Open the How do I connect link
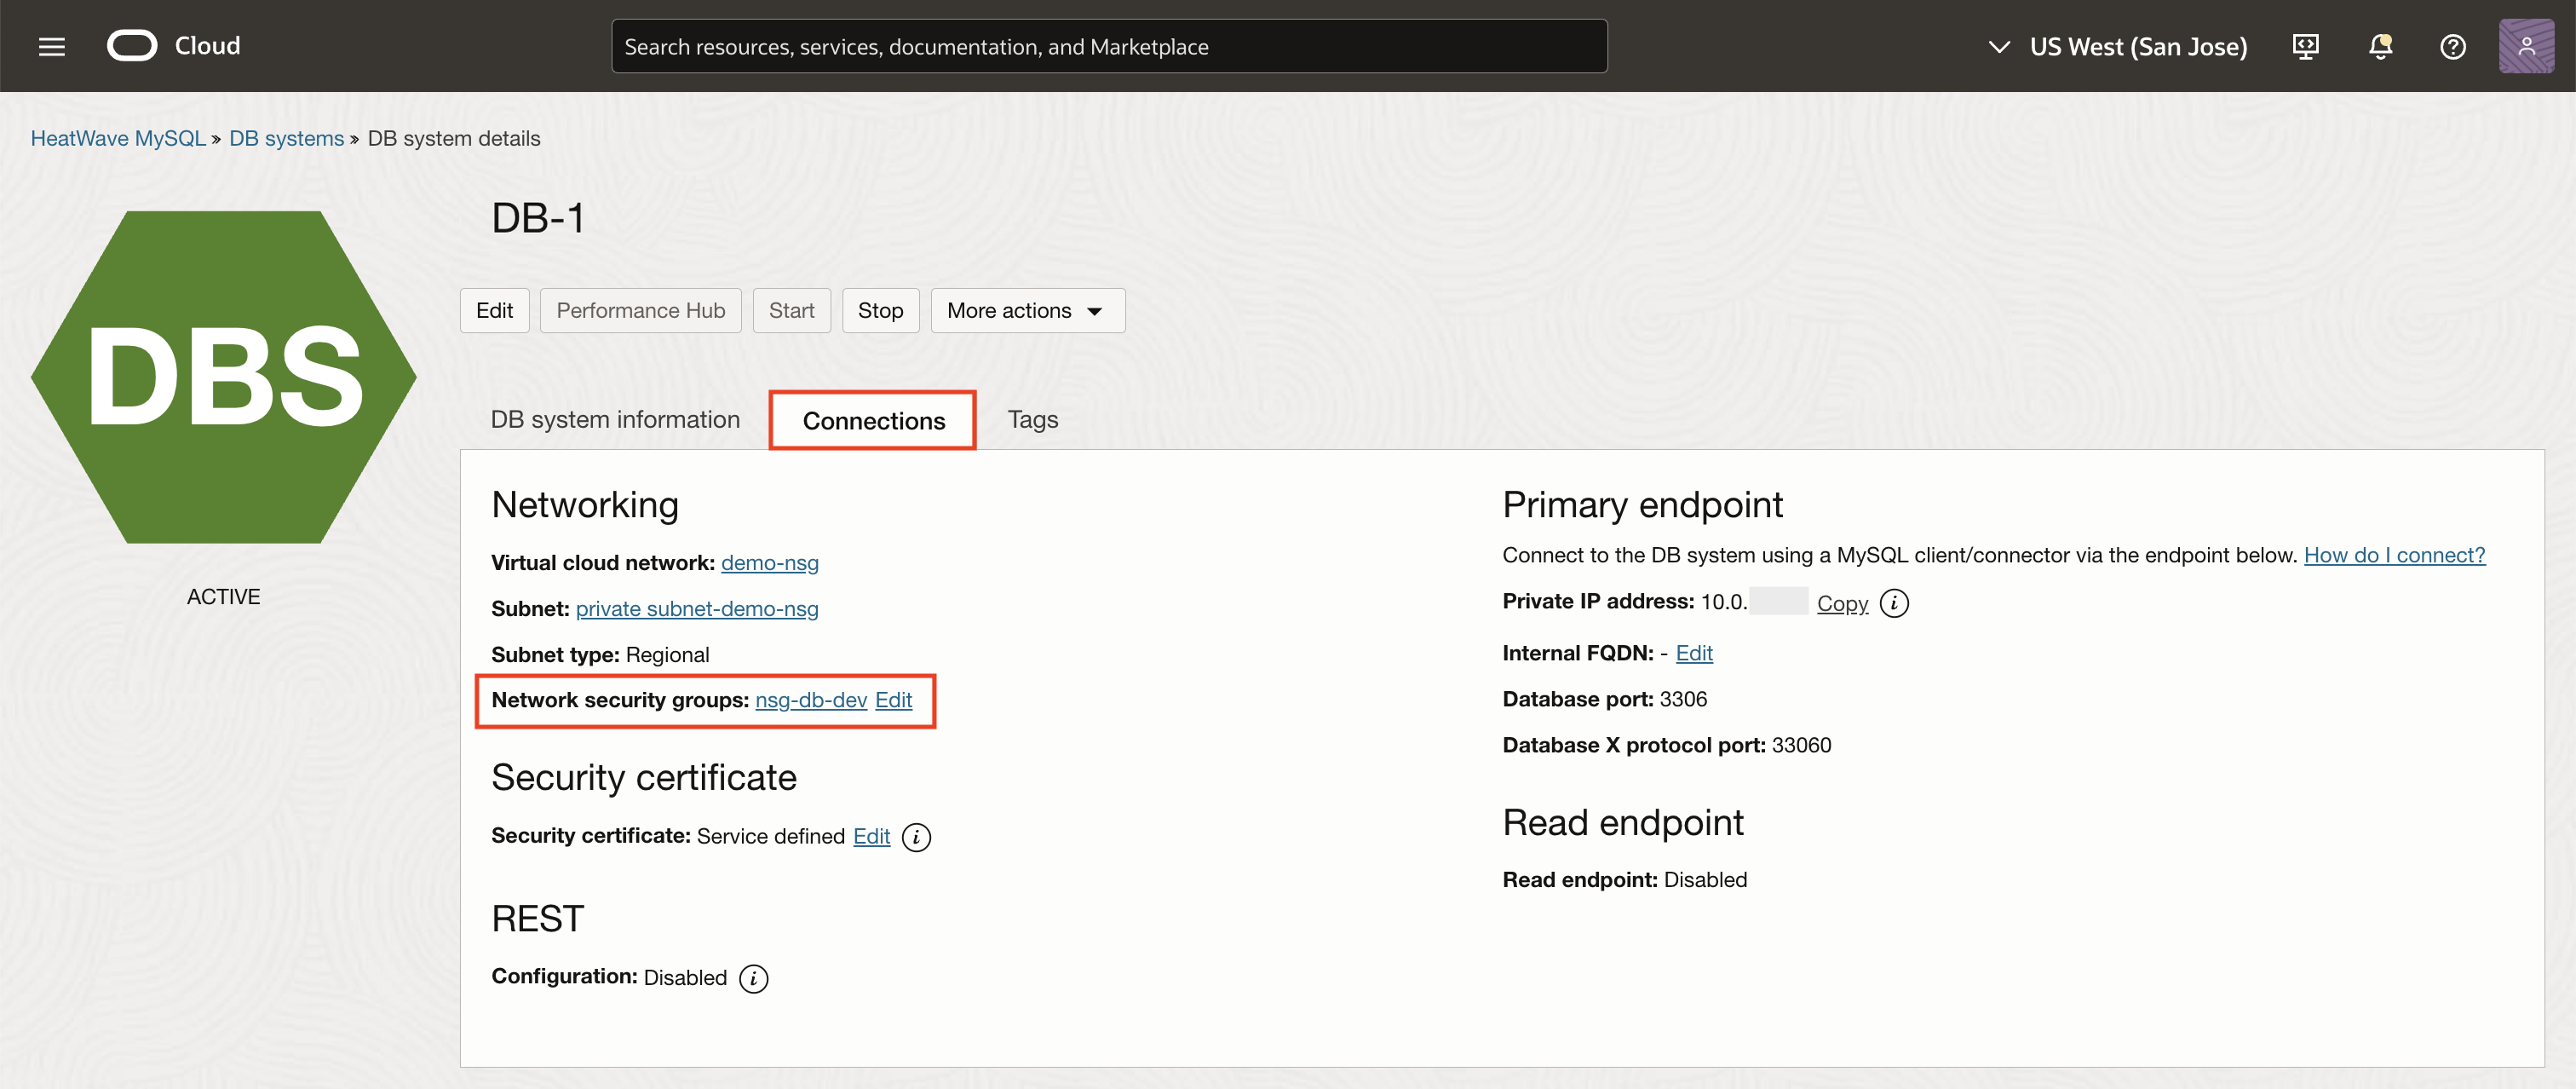Screen dimensions: 2576x1089 click(x=2394, y=555)
